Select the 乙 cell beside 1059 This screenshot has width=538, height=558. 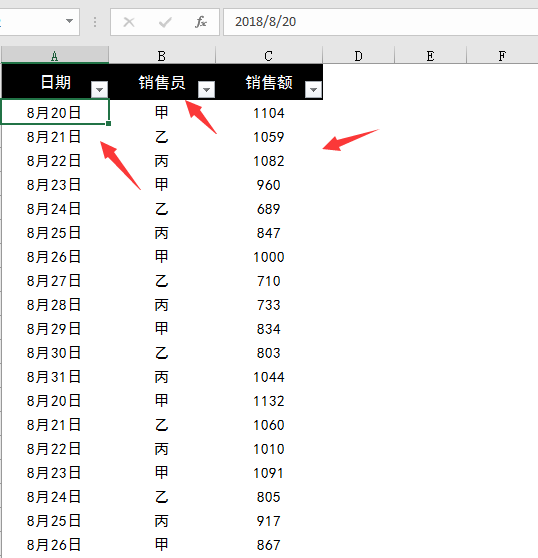162,137
